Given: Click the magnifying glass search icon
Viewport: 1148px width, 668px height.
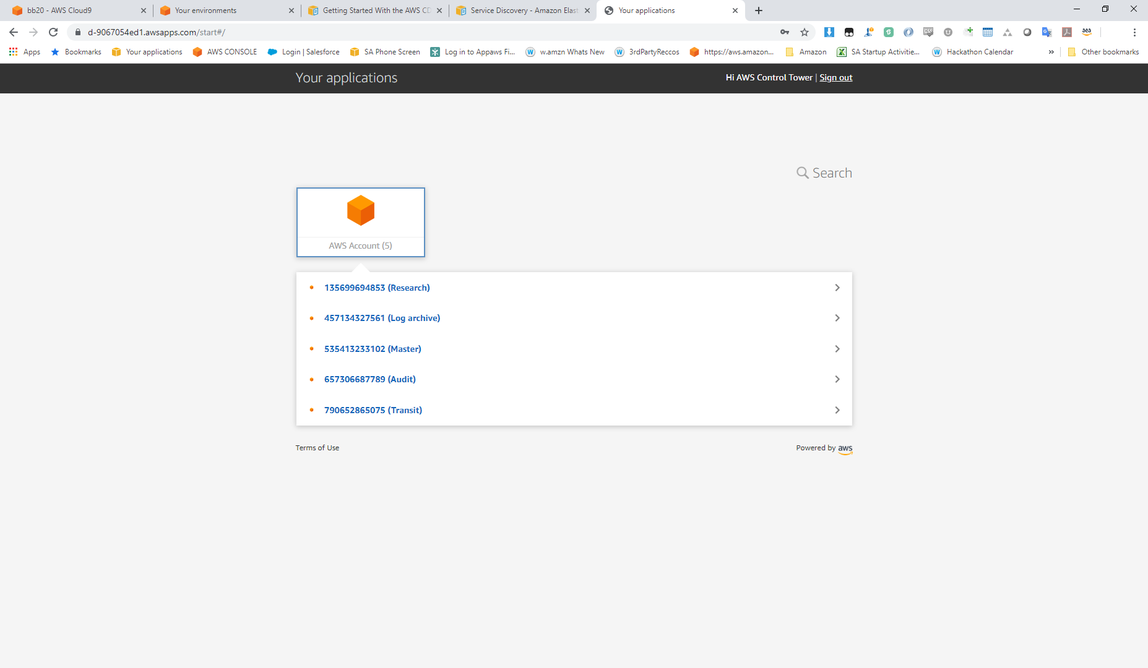Looking at the screenshot, I should point(802,173).
